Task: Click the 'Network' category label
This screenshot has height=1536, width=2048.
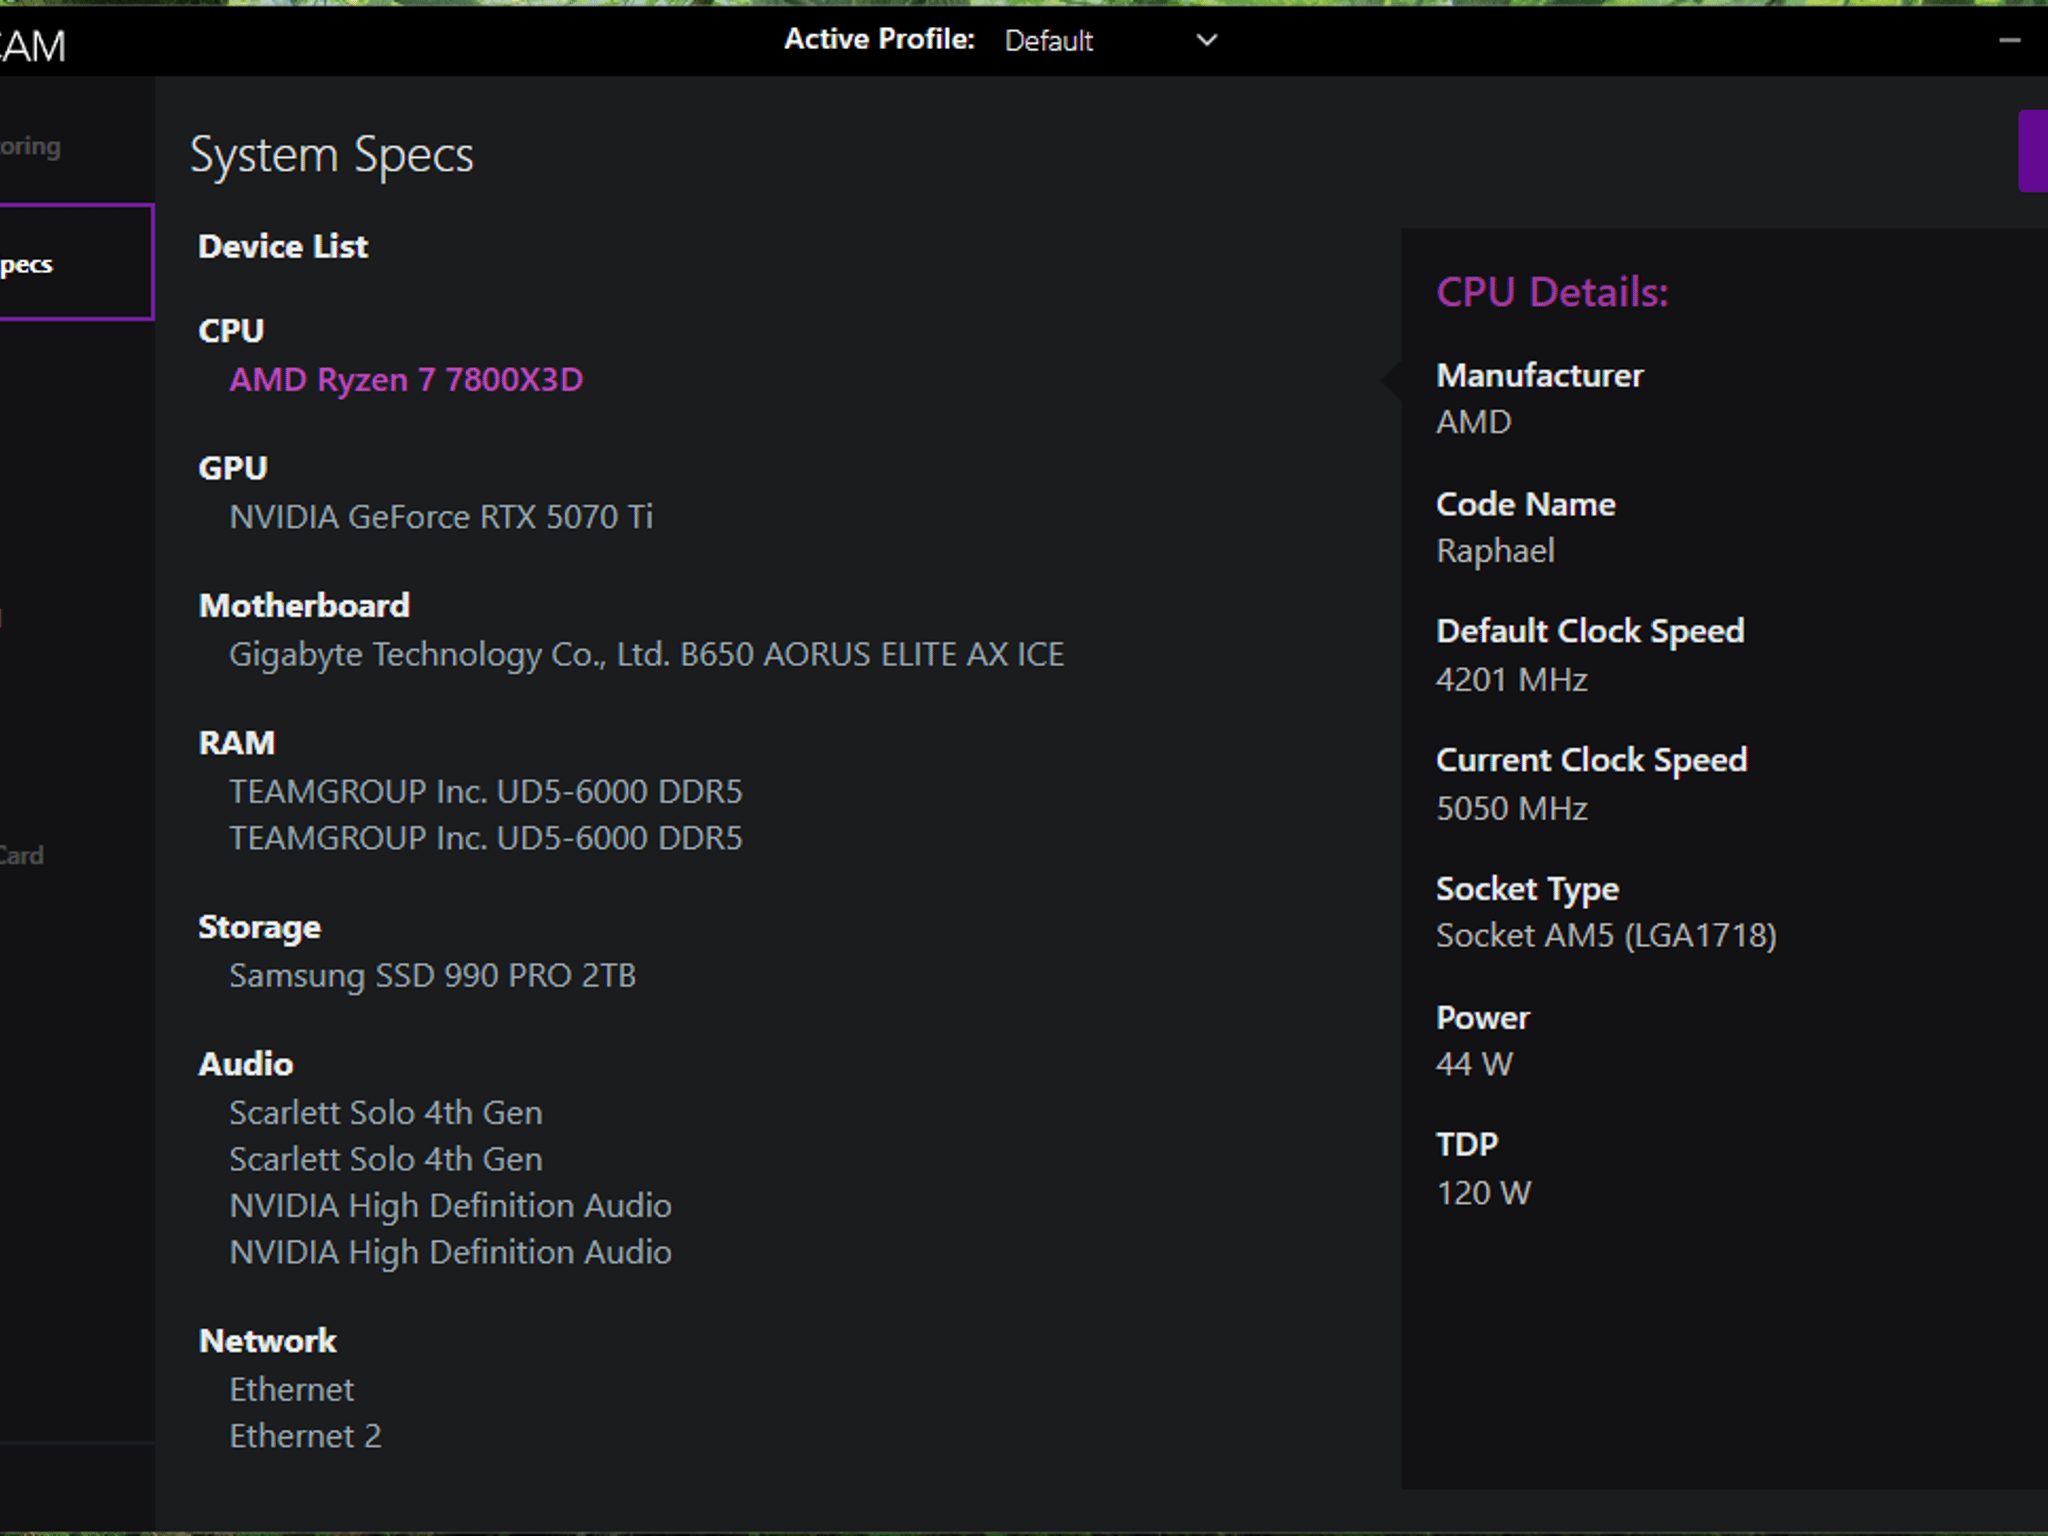Action: click(x=268, y=1341)
